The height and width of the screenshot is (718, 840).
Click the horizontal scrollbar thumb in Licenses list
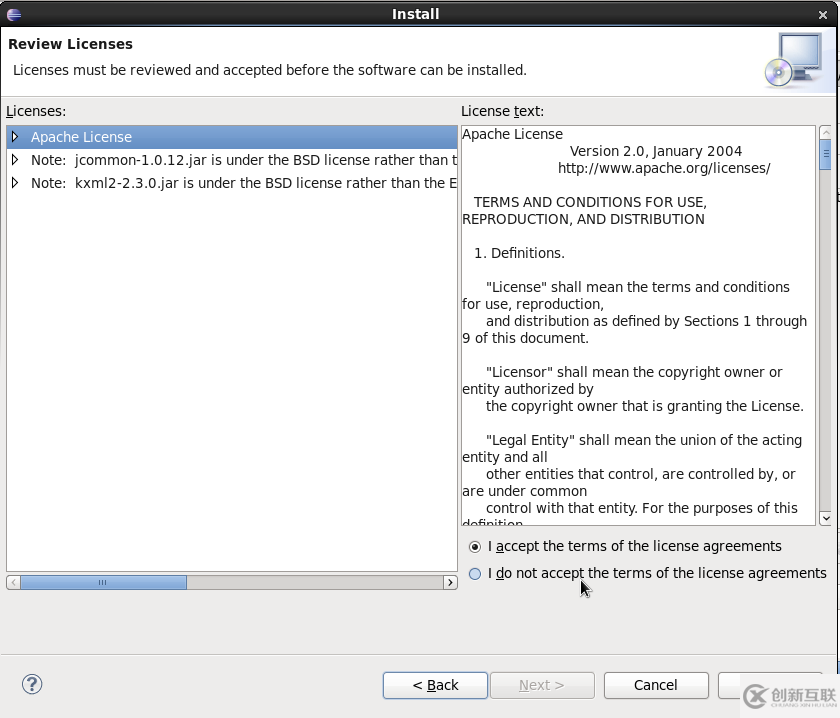pyautogui.click(x=103, y=582)
